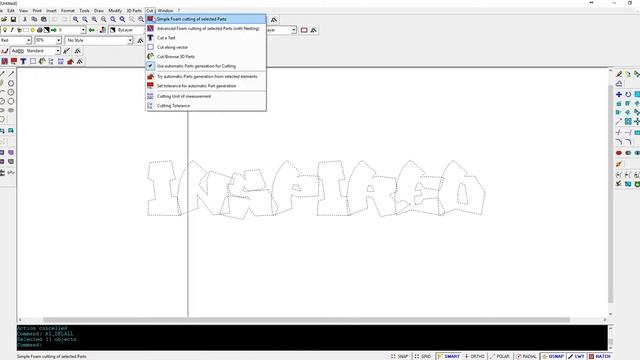Click the blue Move cross icon on right toolbar
Image resolution: width=640 pixels, height=360 pixels.
pos(619,94)
